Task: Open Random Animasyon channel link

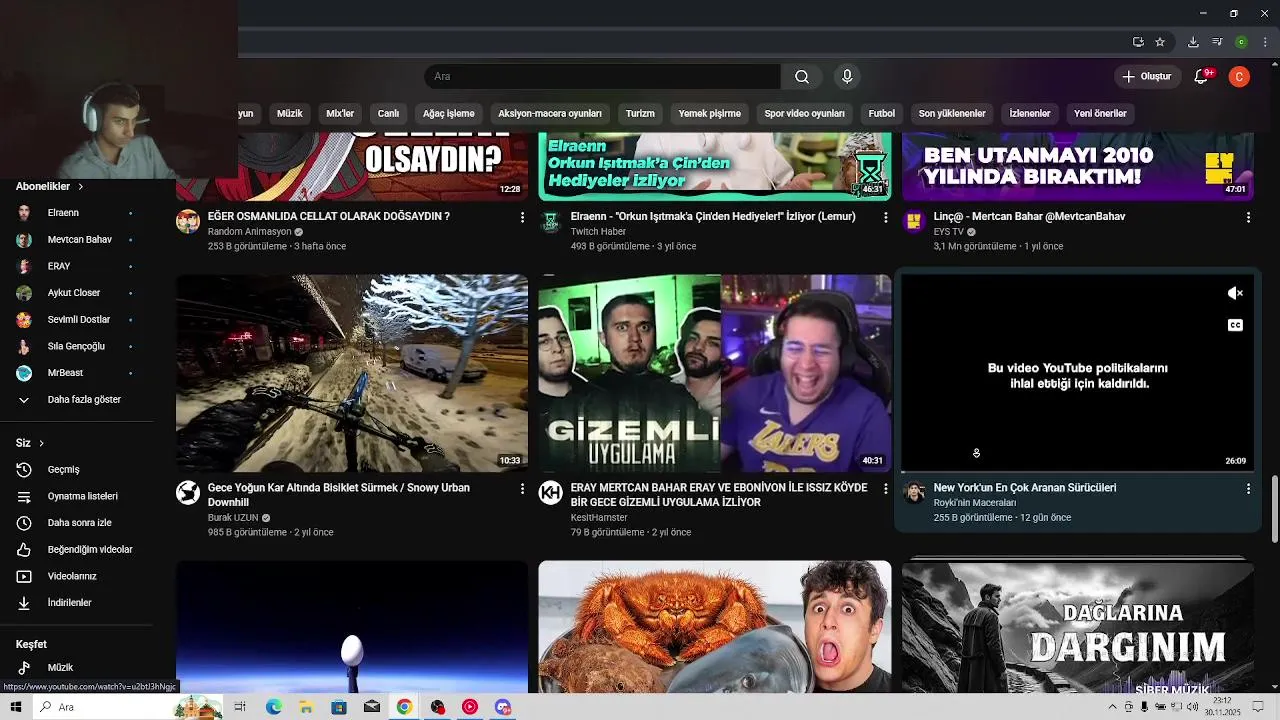Action: [249, 232]
